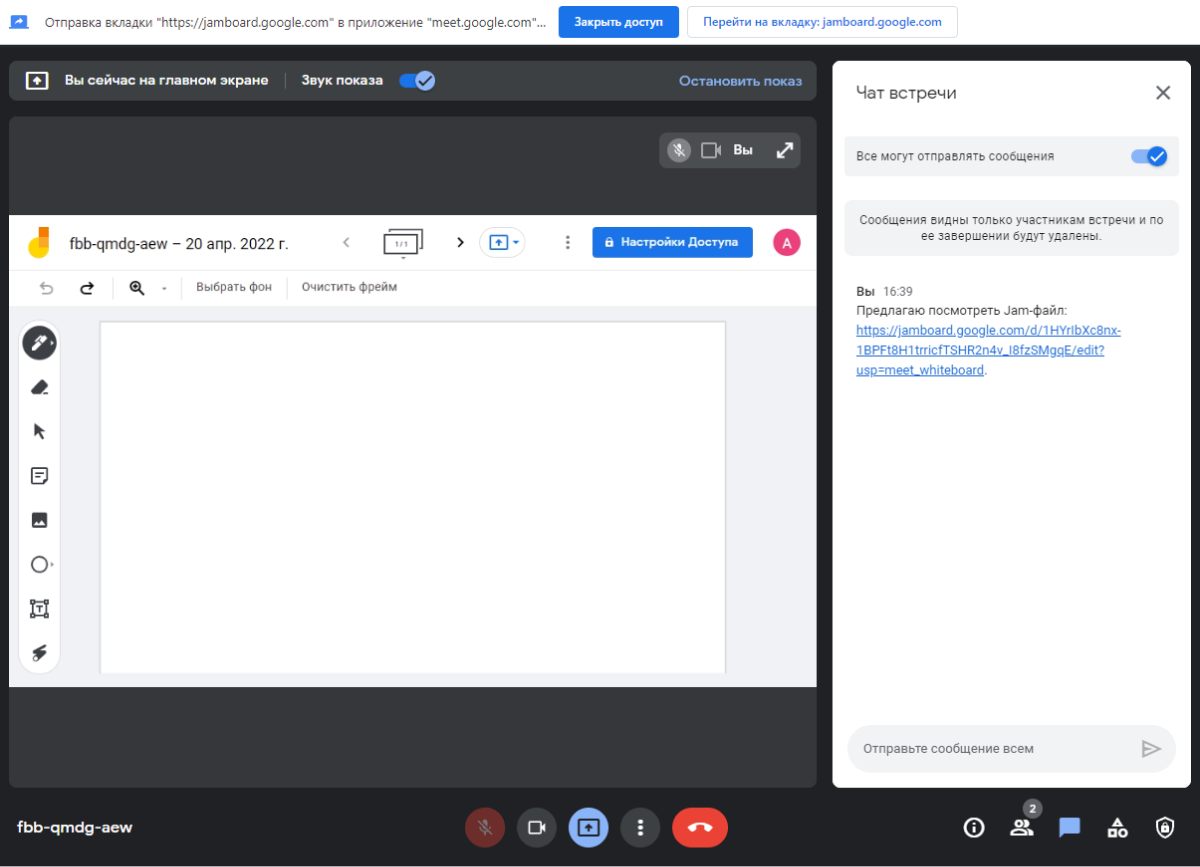The width and height of the screenshot is (1200, 867).
Task: Click the Jamboard logo icon
Action: point(38,242)
